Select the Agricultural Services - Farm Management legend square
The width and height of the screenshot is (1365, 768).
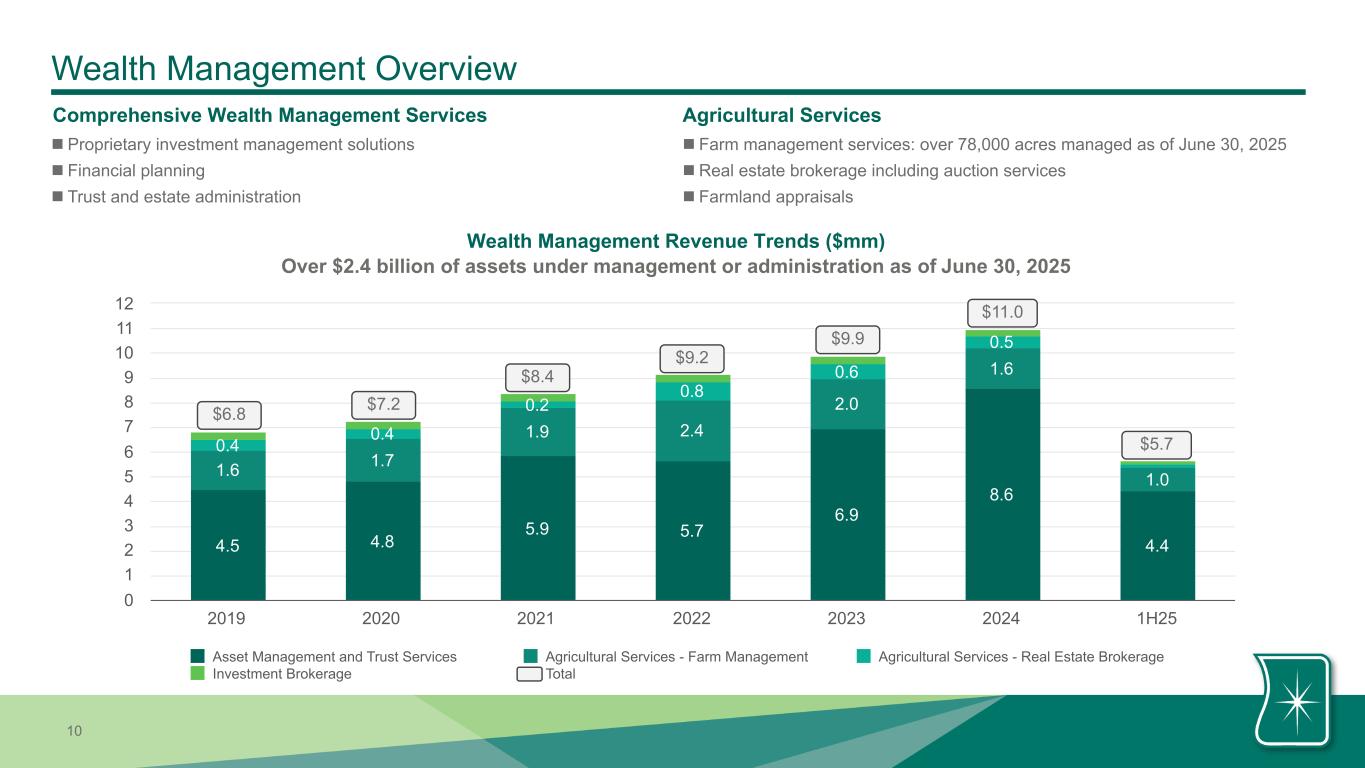pos(531,657)
